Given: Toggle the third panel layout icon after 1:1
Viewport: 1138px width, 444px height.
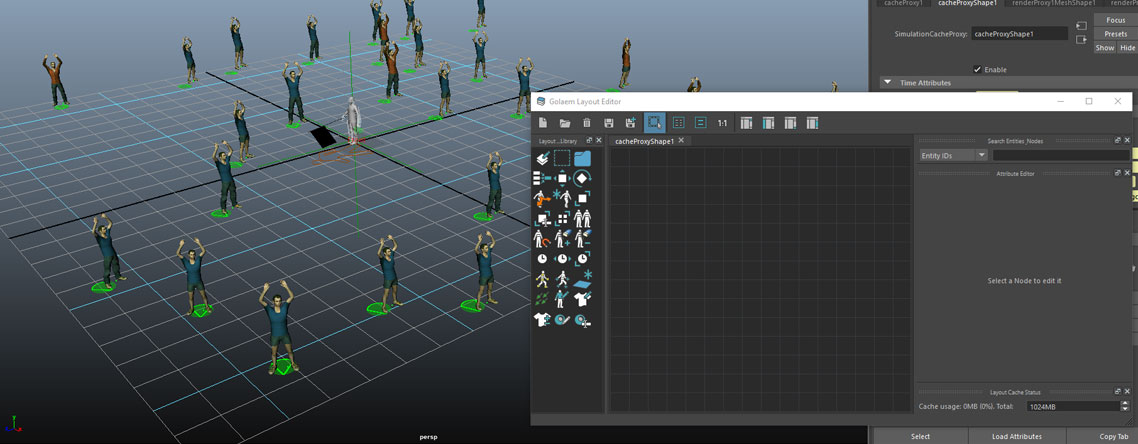Looking at the screenshot, I should pyautogui.click(x=790, y=123).
